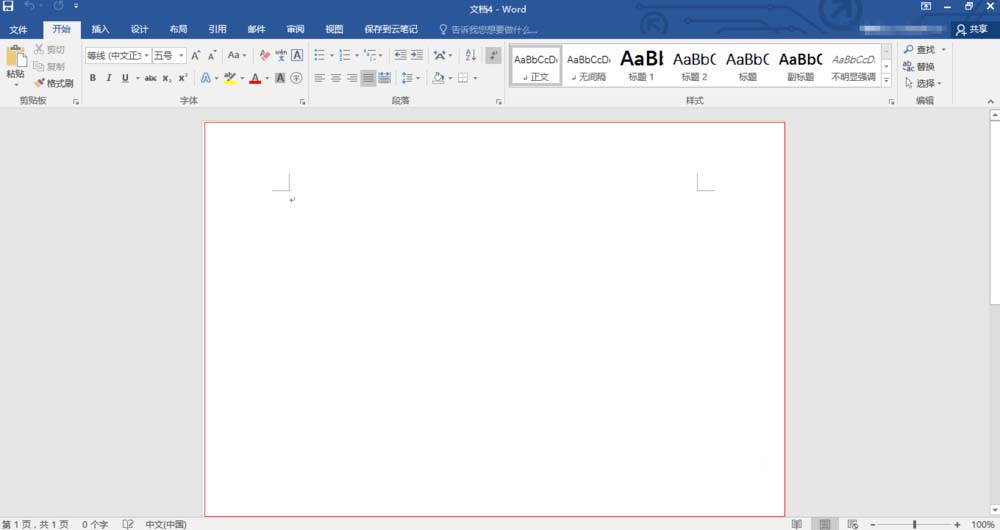Apply center paragraph alignment
The width and height of the screenshot is (1000, 530).
click(336, 78)
